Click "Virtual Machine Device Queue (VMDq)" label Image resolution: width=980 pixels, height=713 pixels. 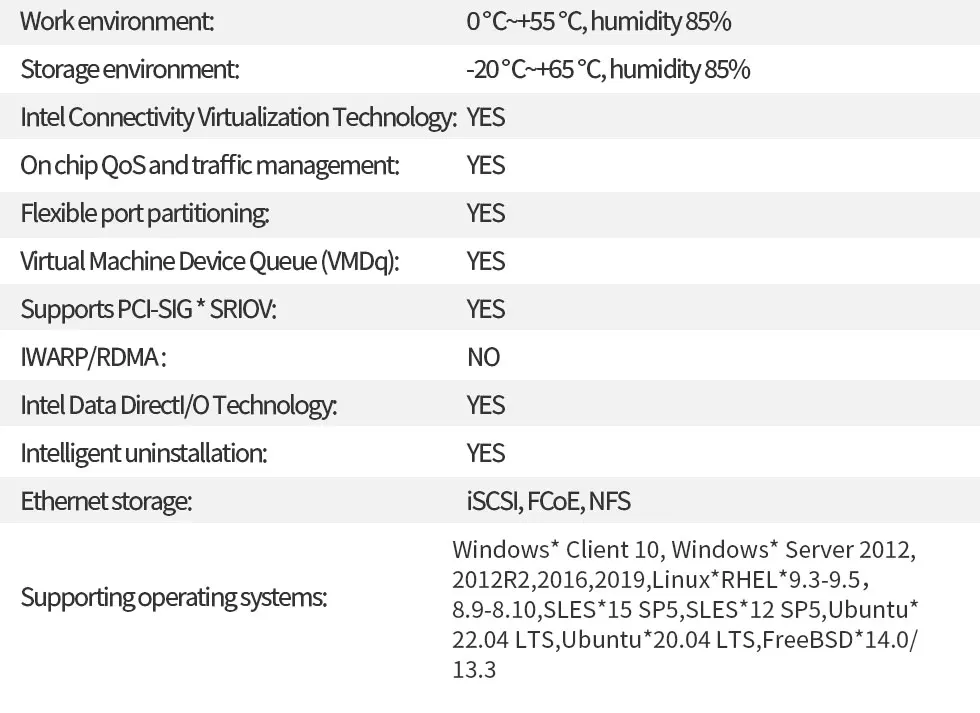210,261
